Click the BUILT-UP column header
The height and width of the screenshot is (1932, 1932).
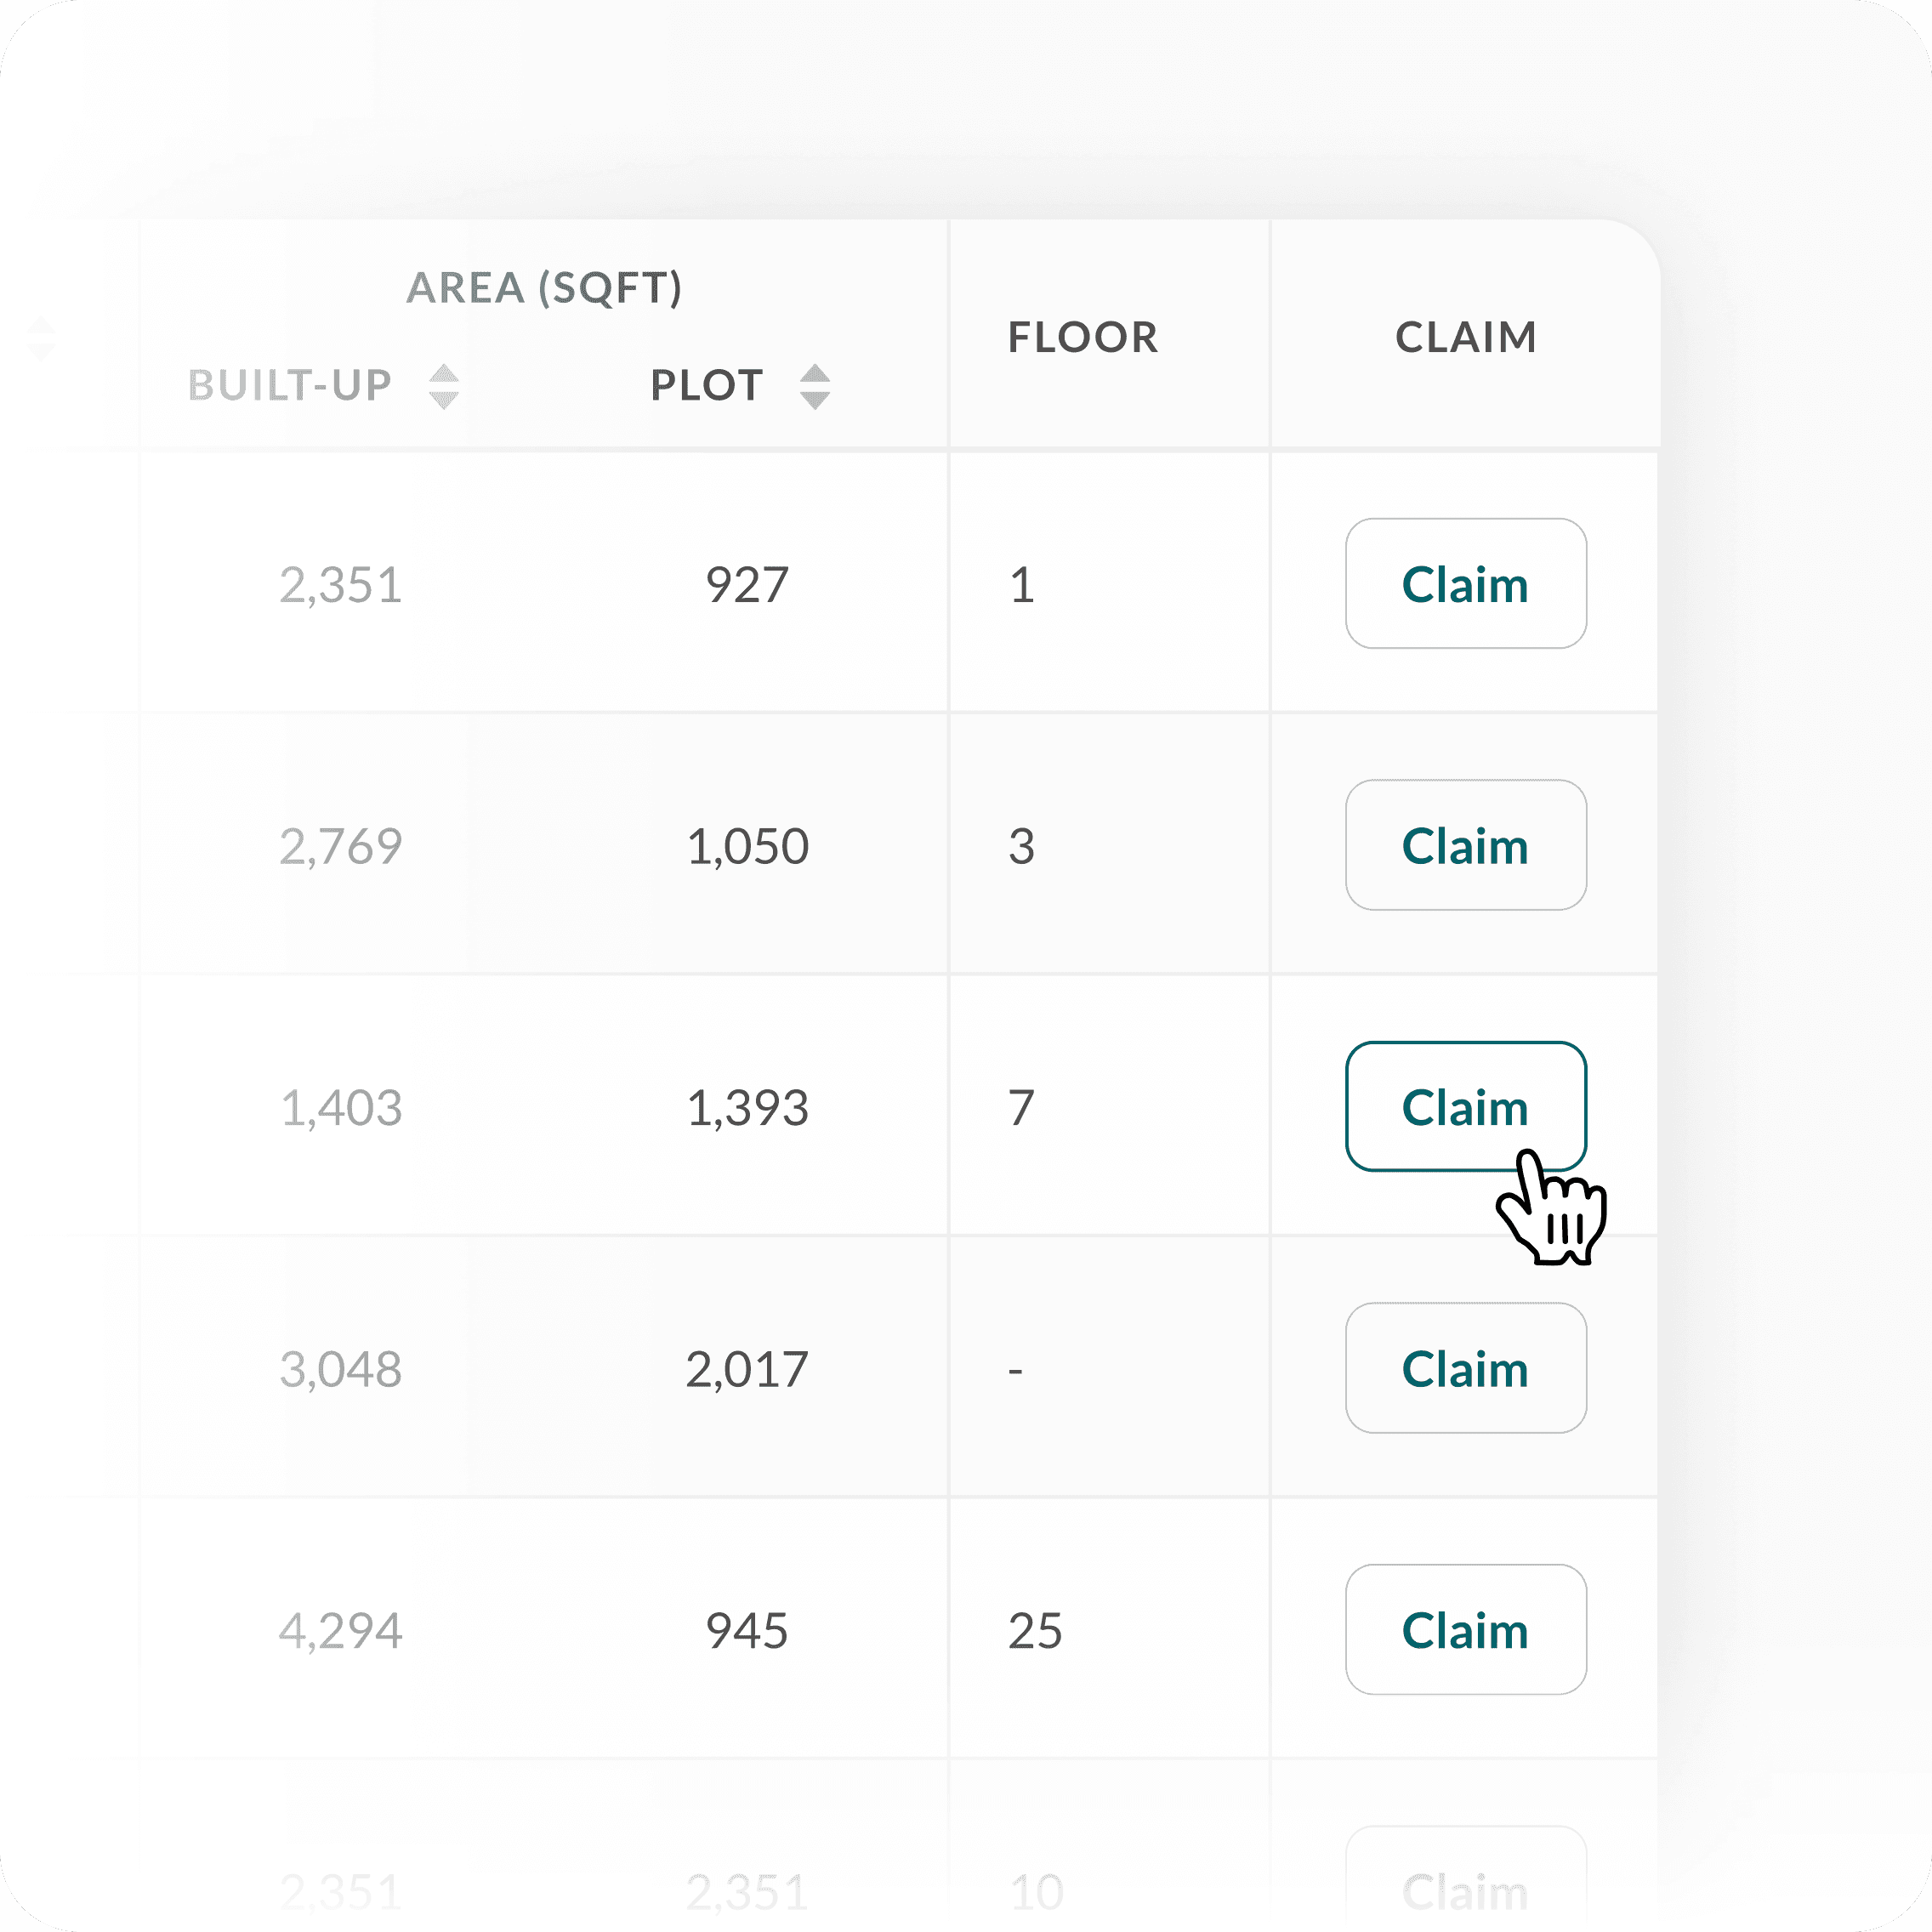coord(290,386)
